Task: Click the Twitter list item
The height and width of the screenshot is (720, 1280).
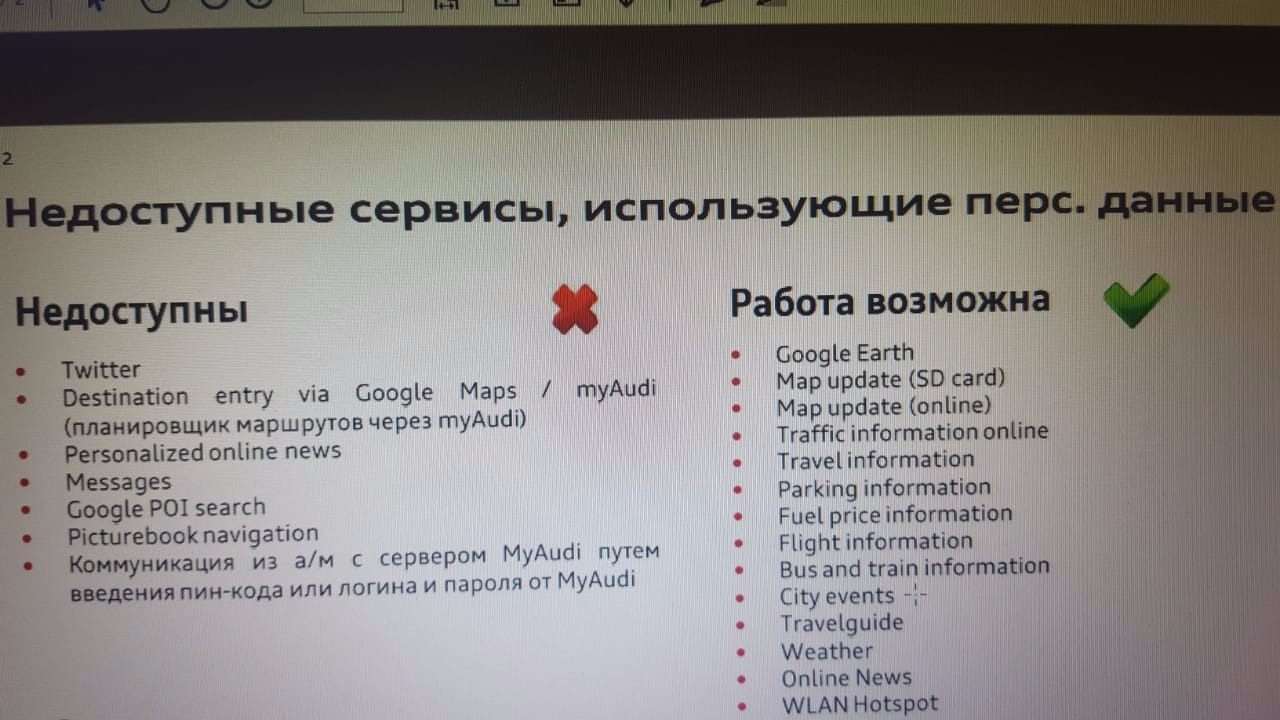Action: point(101,370)
